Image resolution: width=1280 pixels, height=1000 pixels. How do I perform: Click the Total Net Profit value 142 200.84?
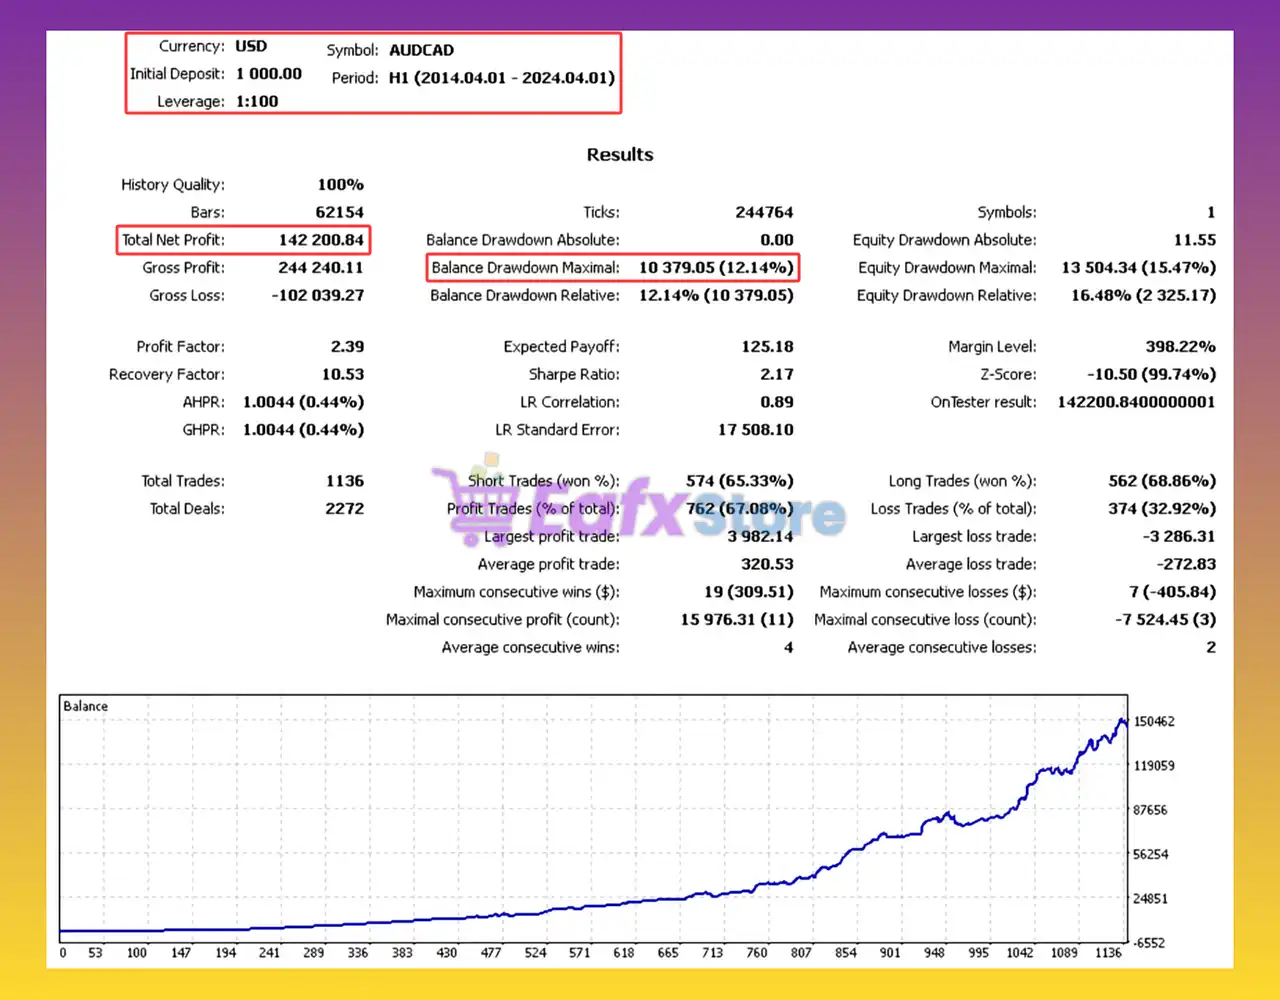(320, 240)
